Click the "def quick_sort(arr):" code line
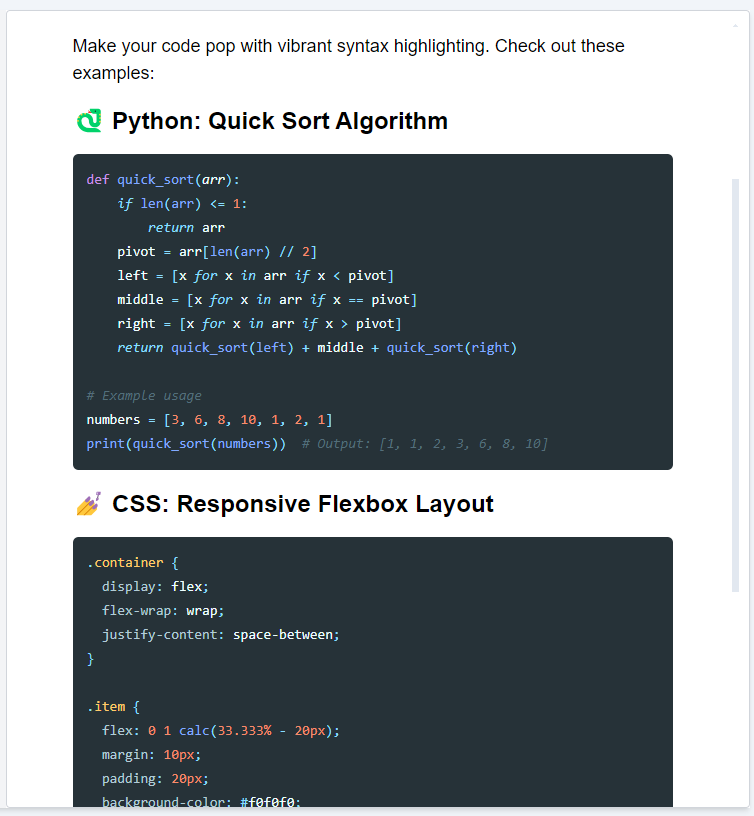The width and height of the screenshot is (754, 816). pyautogui.click(x=163, y=180)
